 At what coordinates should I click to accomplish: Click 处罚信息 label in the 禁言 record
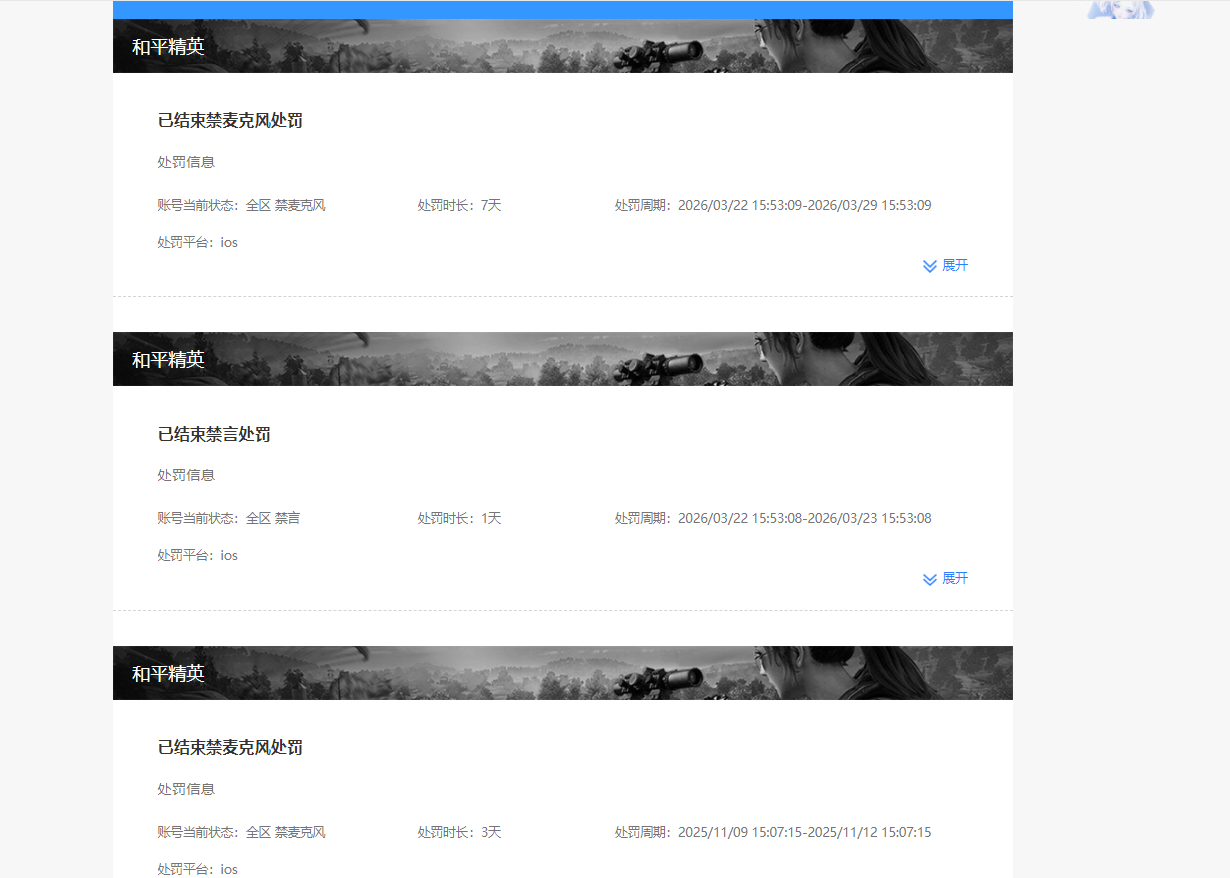tap(186, 475)
